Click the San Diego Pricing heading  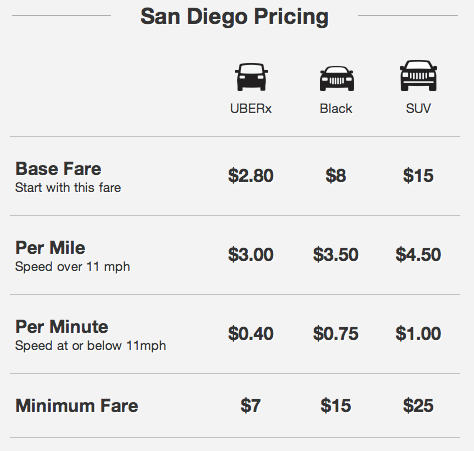(234, 17)
